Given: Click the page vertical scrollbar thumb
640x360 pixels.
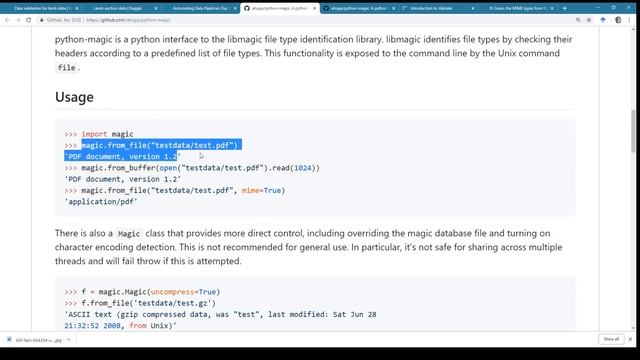Looking at the screenshot, I should coord(633,131).
